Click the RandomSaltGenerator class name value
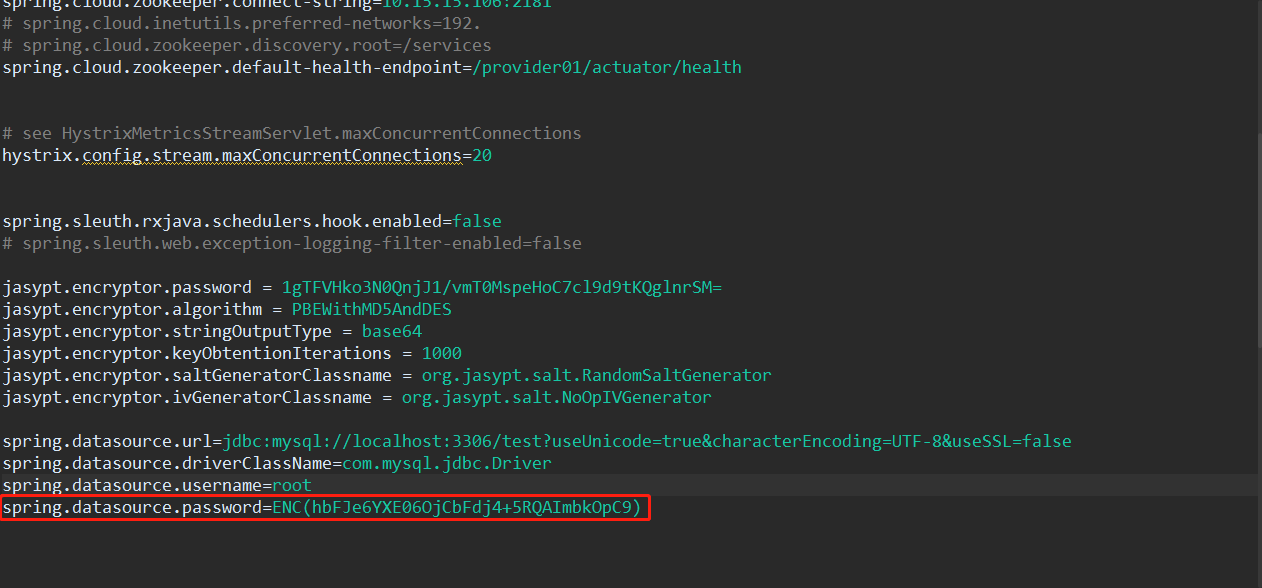 (586, 376)
